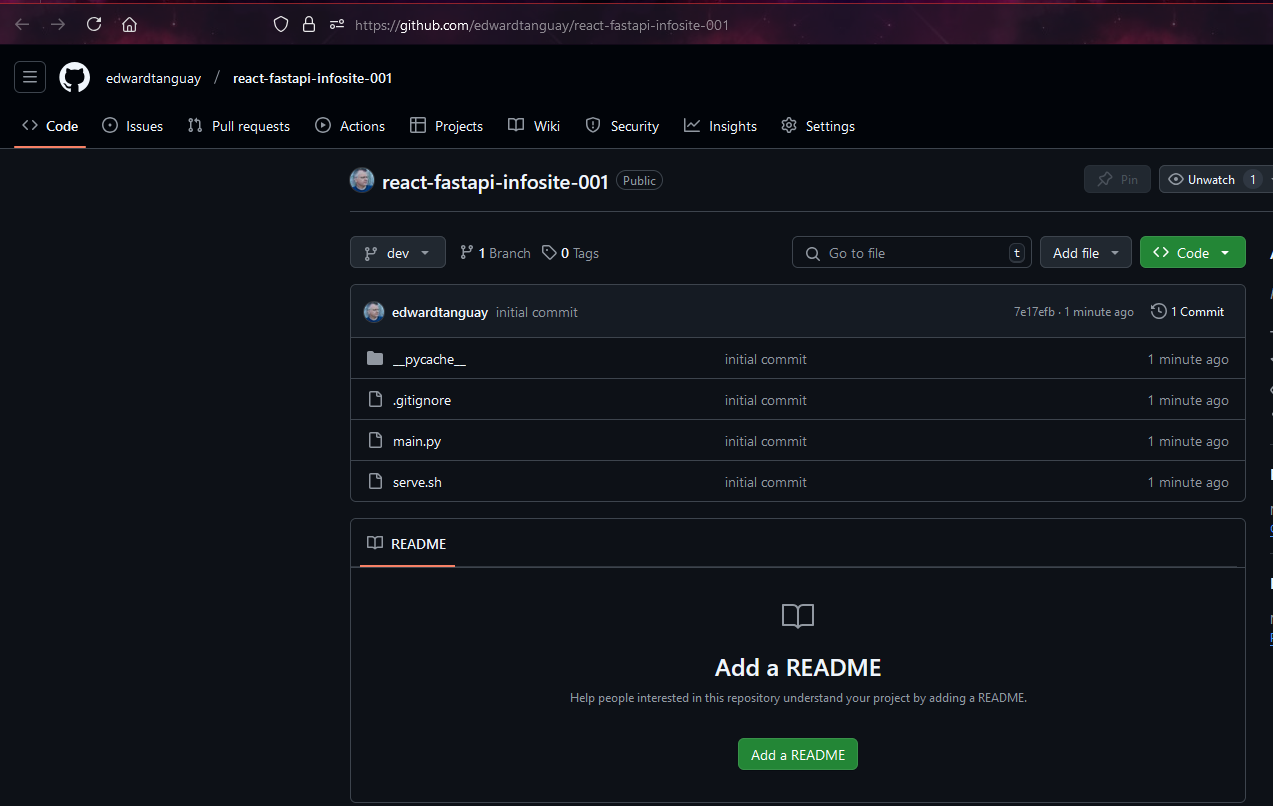Screen dimensions: 1273x806
Task: Expand the green Code dropdown
Action: tap(1192, 253)
